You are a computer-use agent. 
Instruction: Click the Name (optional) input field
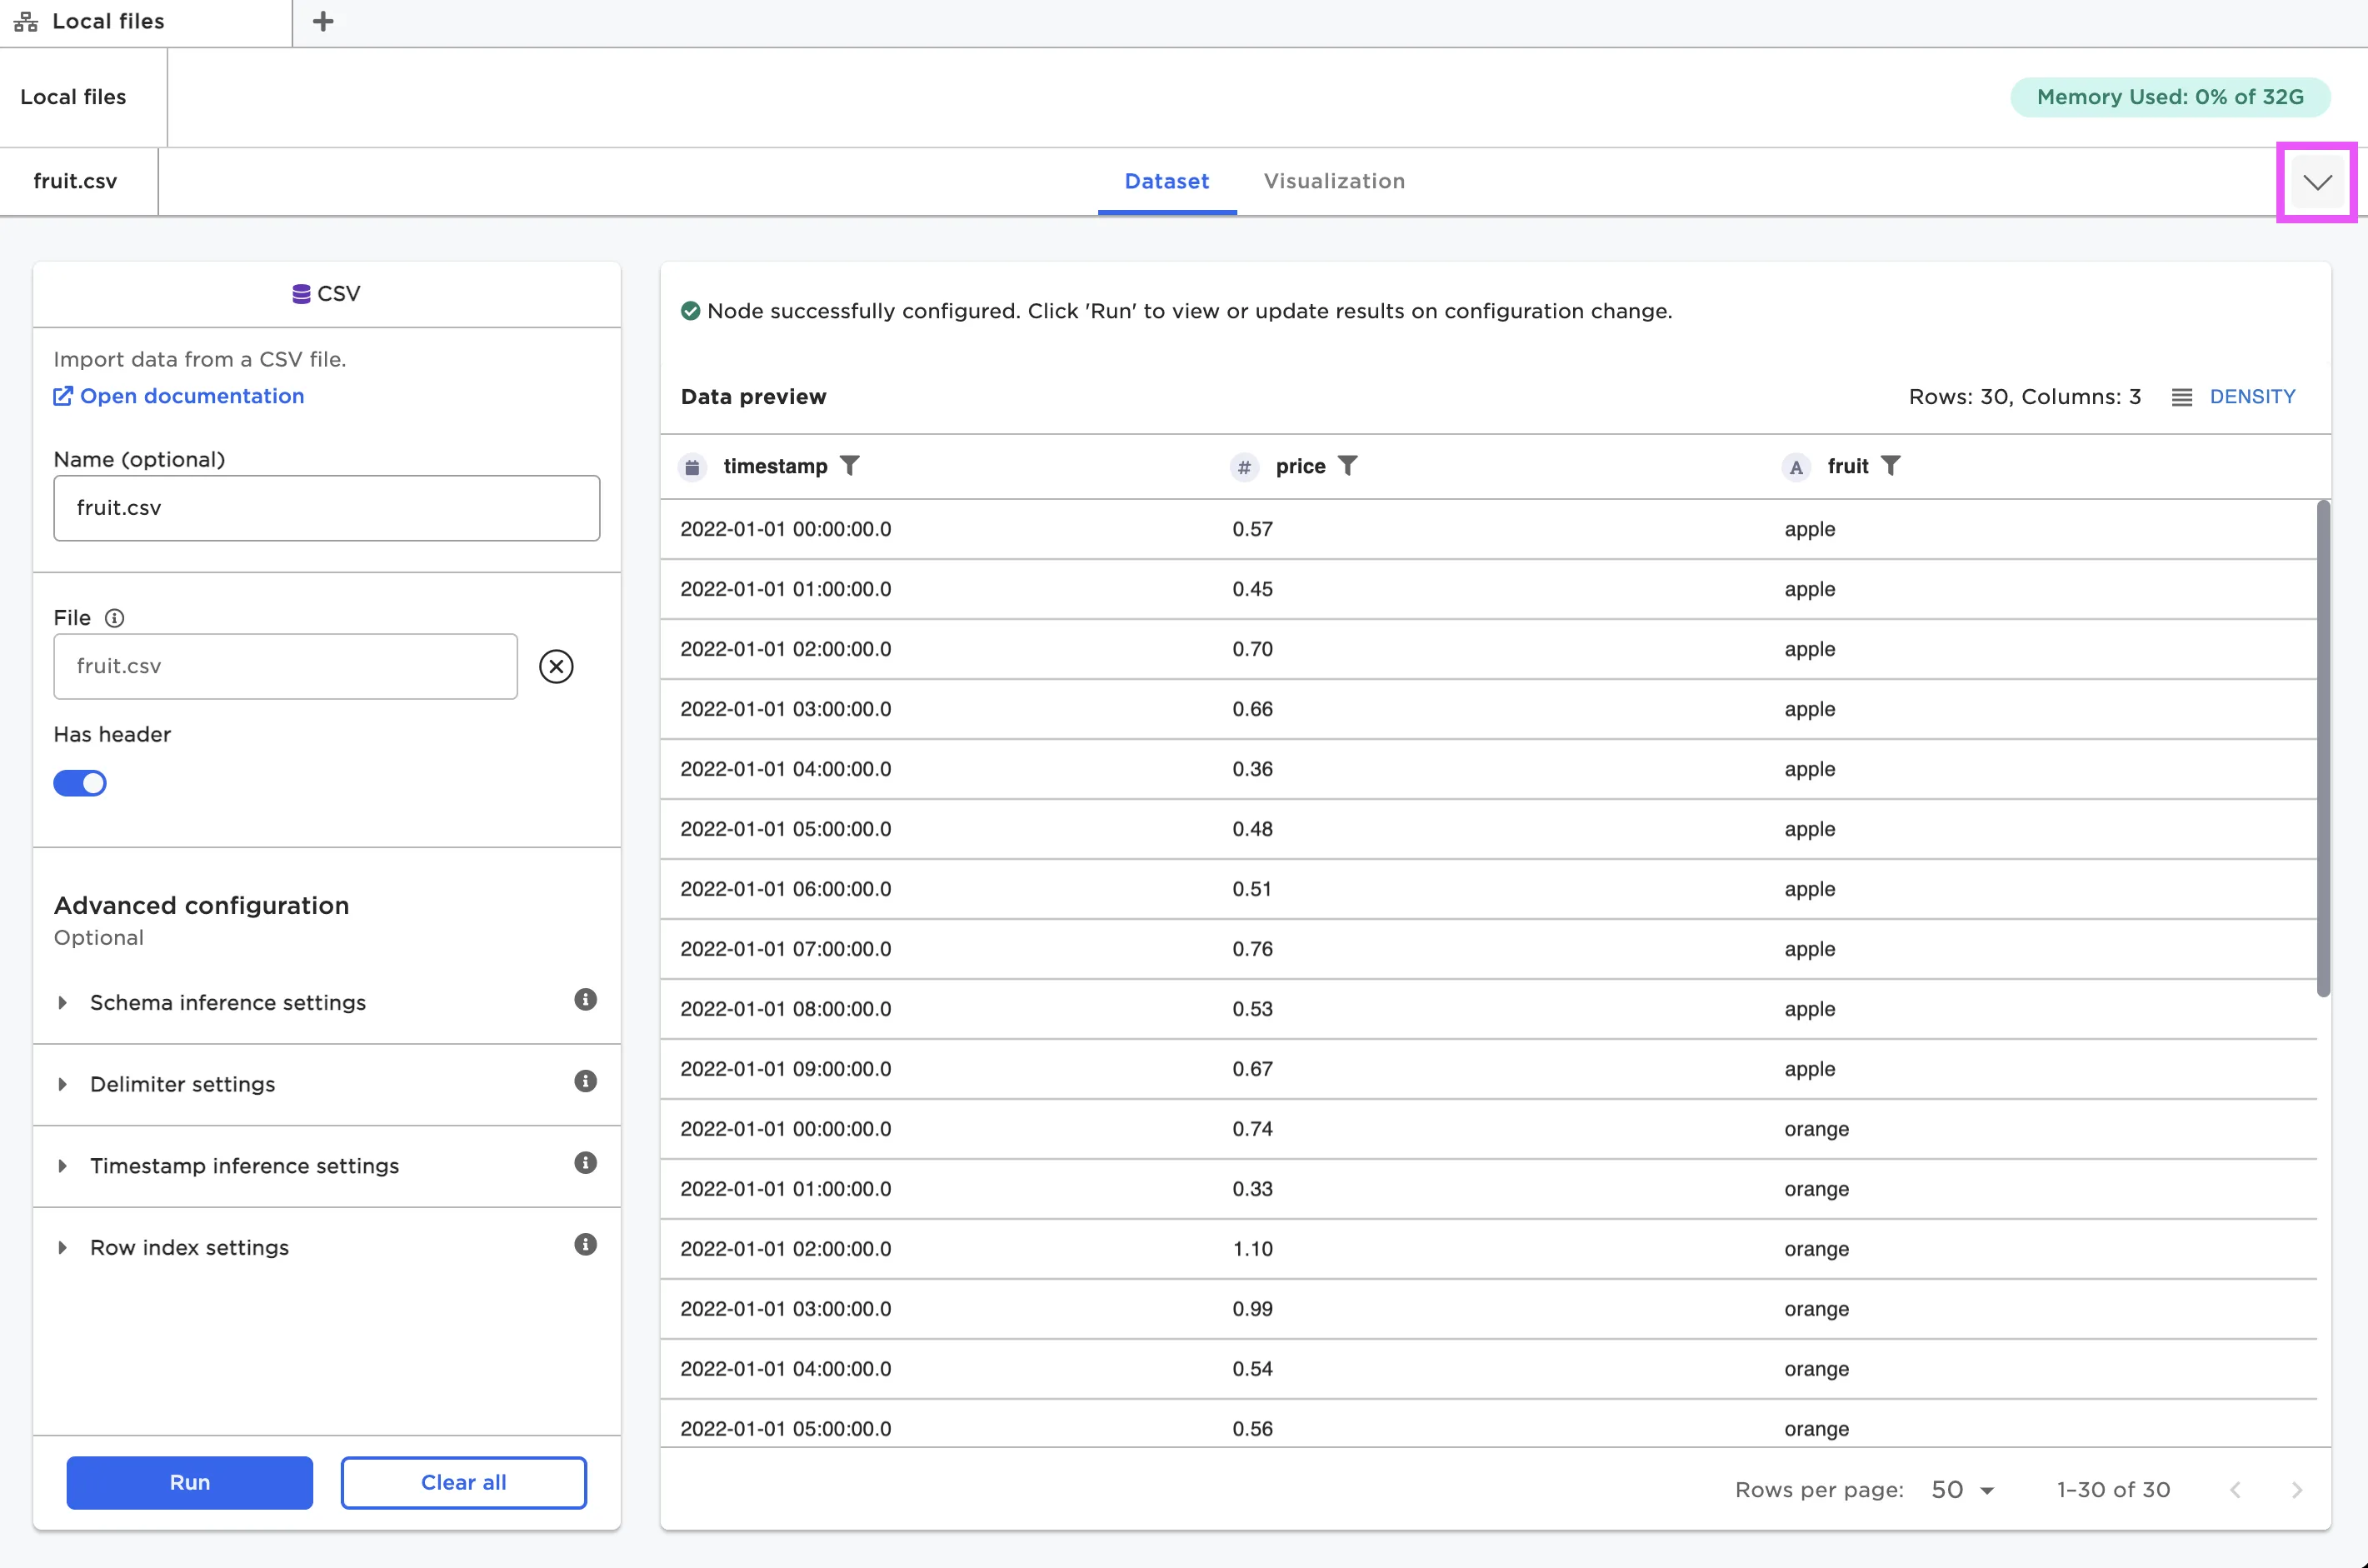[326, 508]
